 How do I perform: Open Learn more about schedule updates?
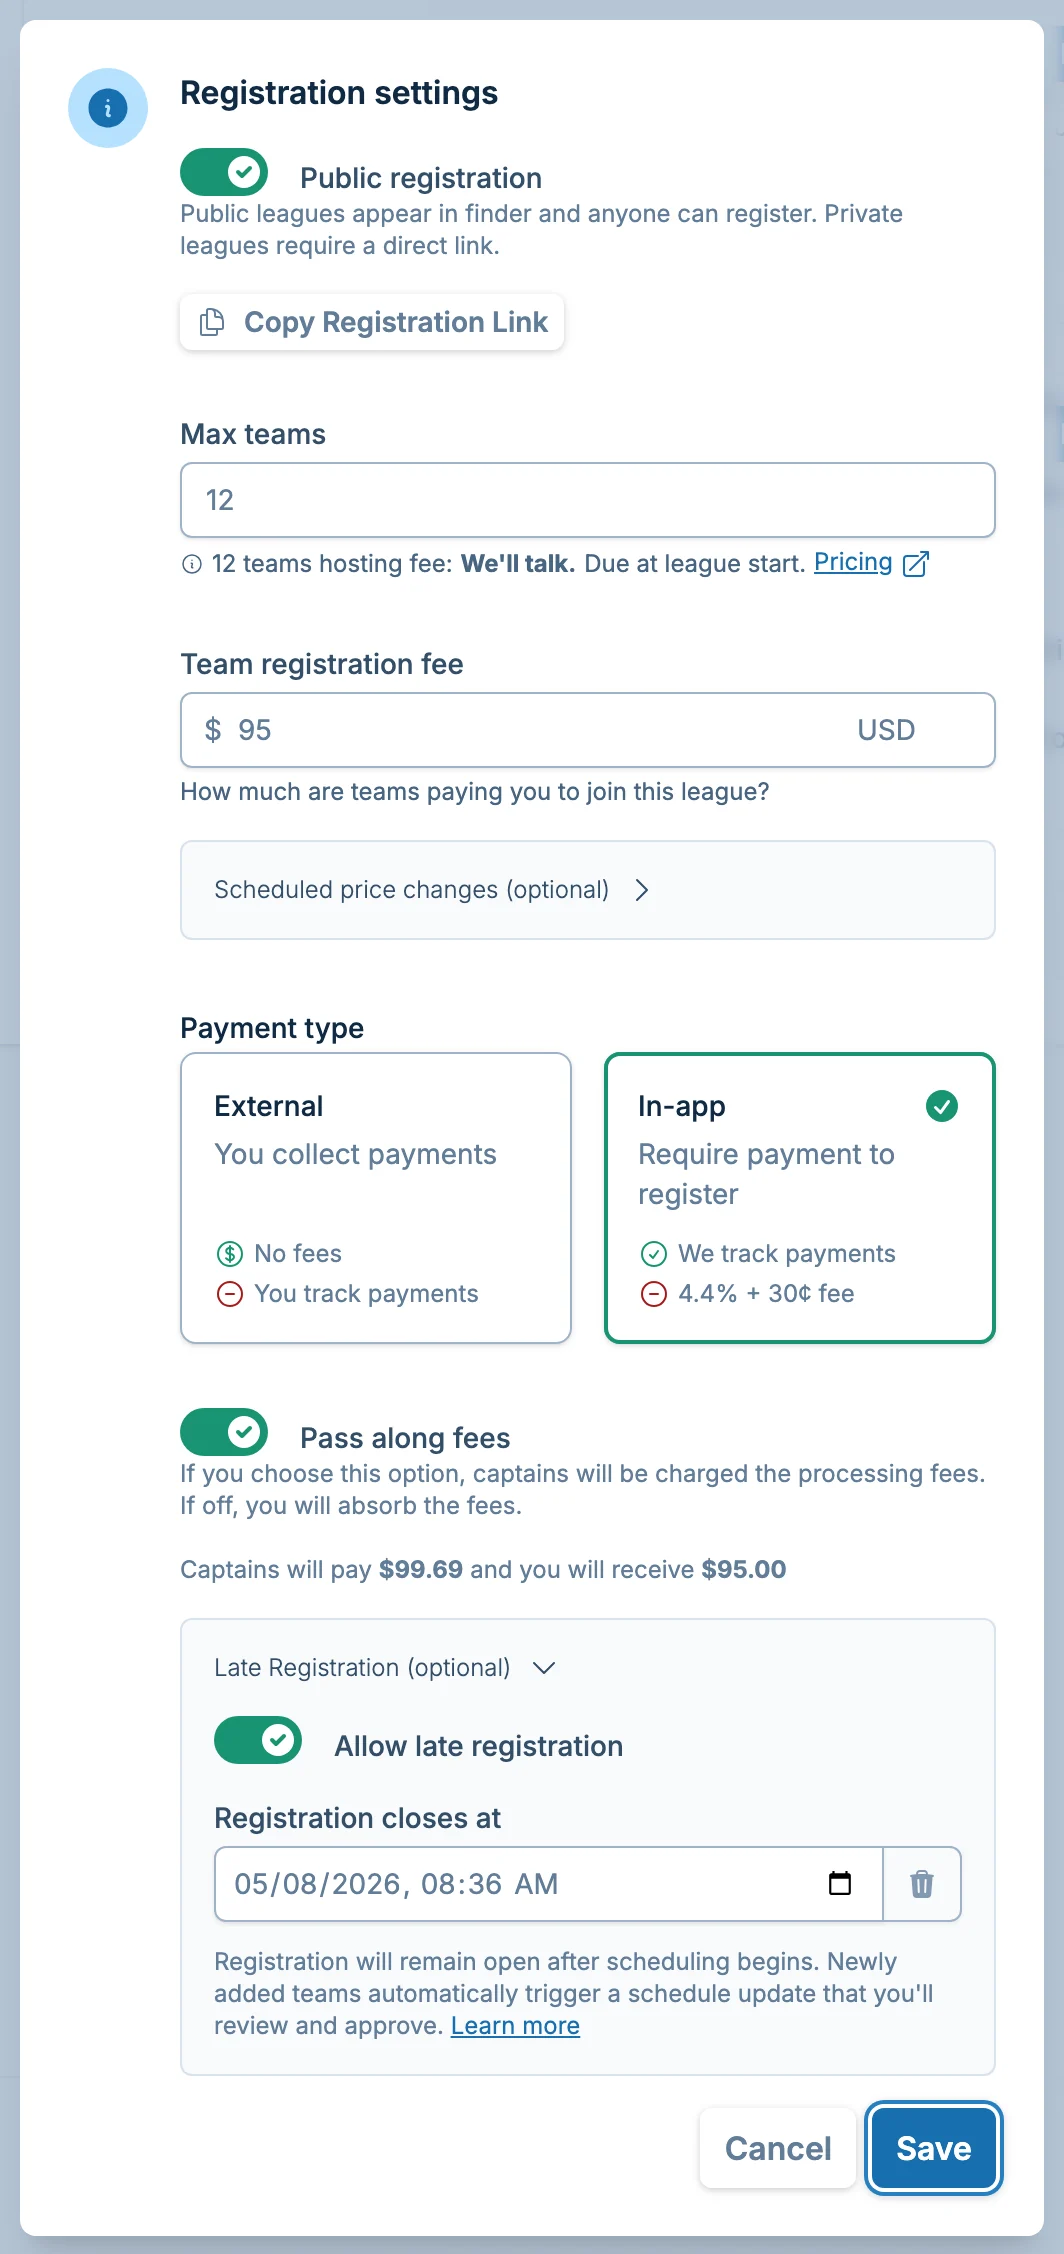pyautogui.click(x=515, y=2024)
